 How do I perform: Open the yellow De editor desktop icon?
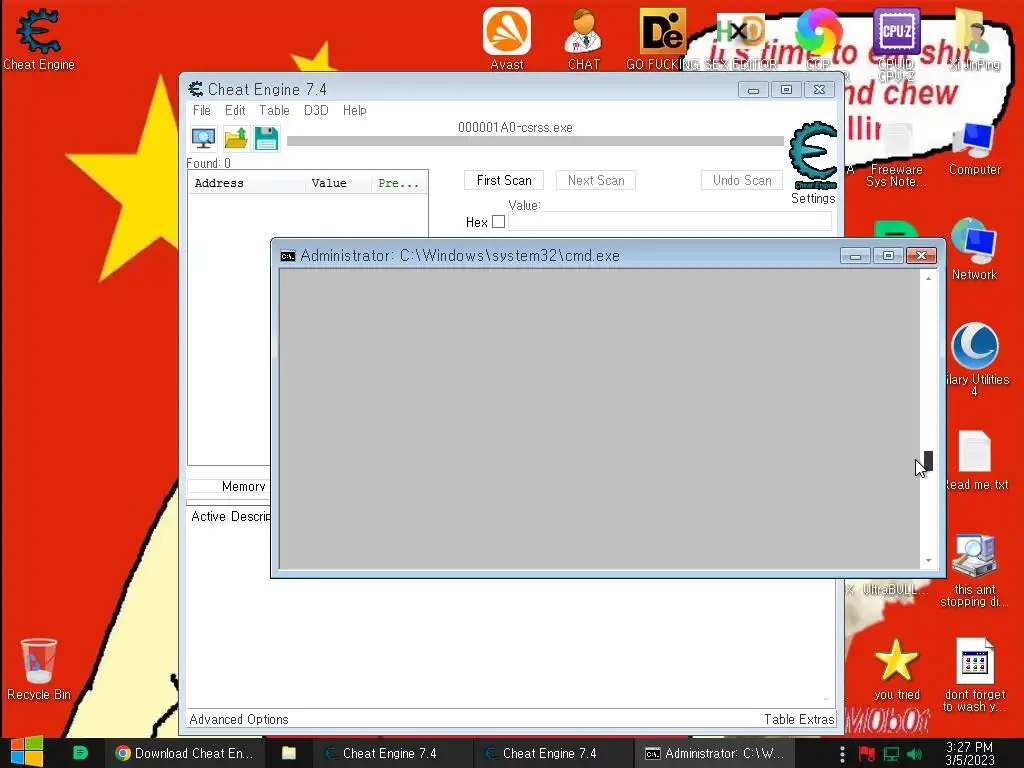[662, 31]
